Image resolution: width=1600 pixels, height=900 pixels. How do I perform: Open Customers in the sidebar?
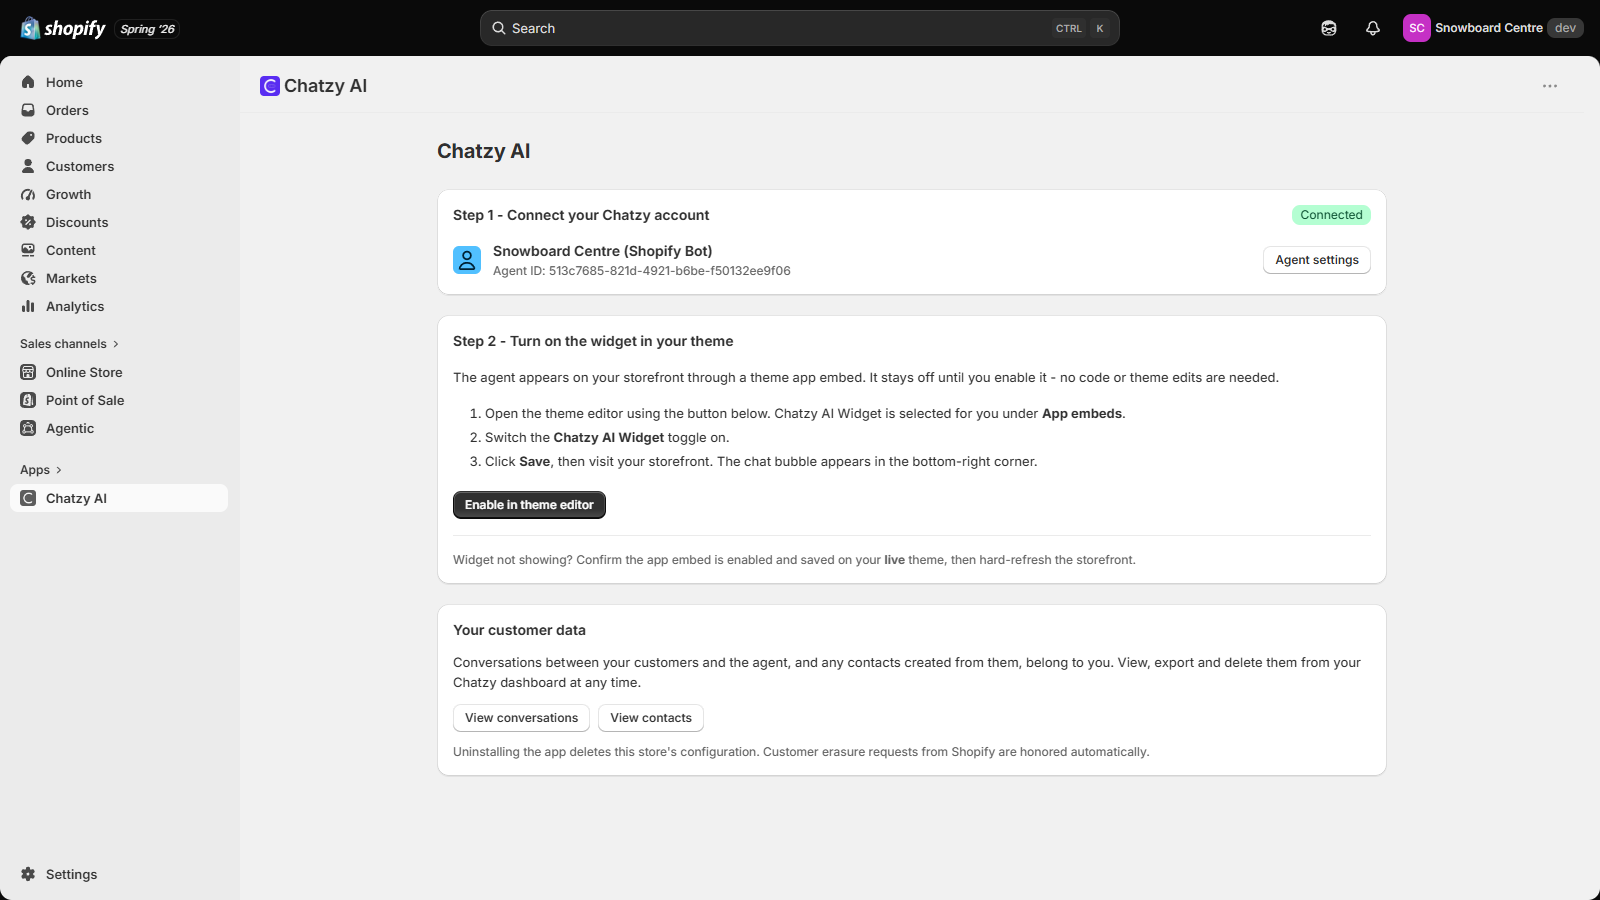pos(119,166)
